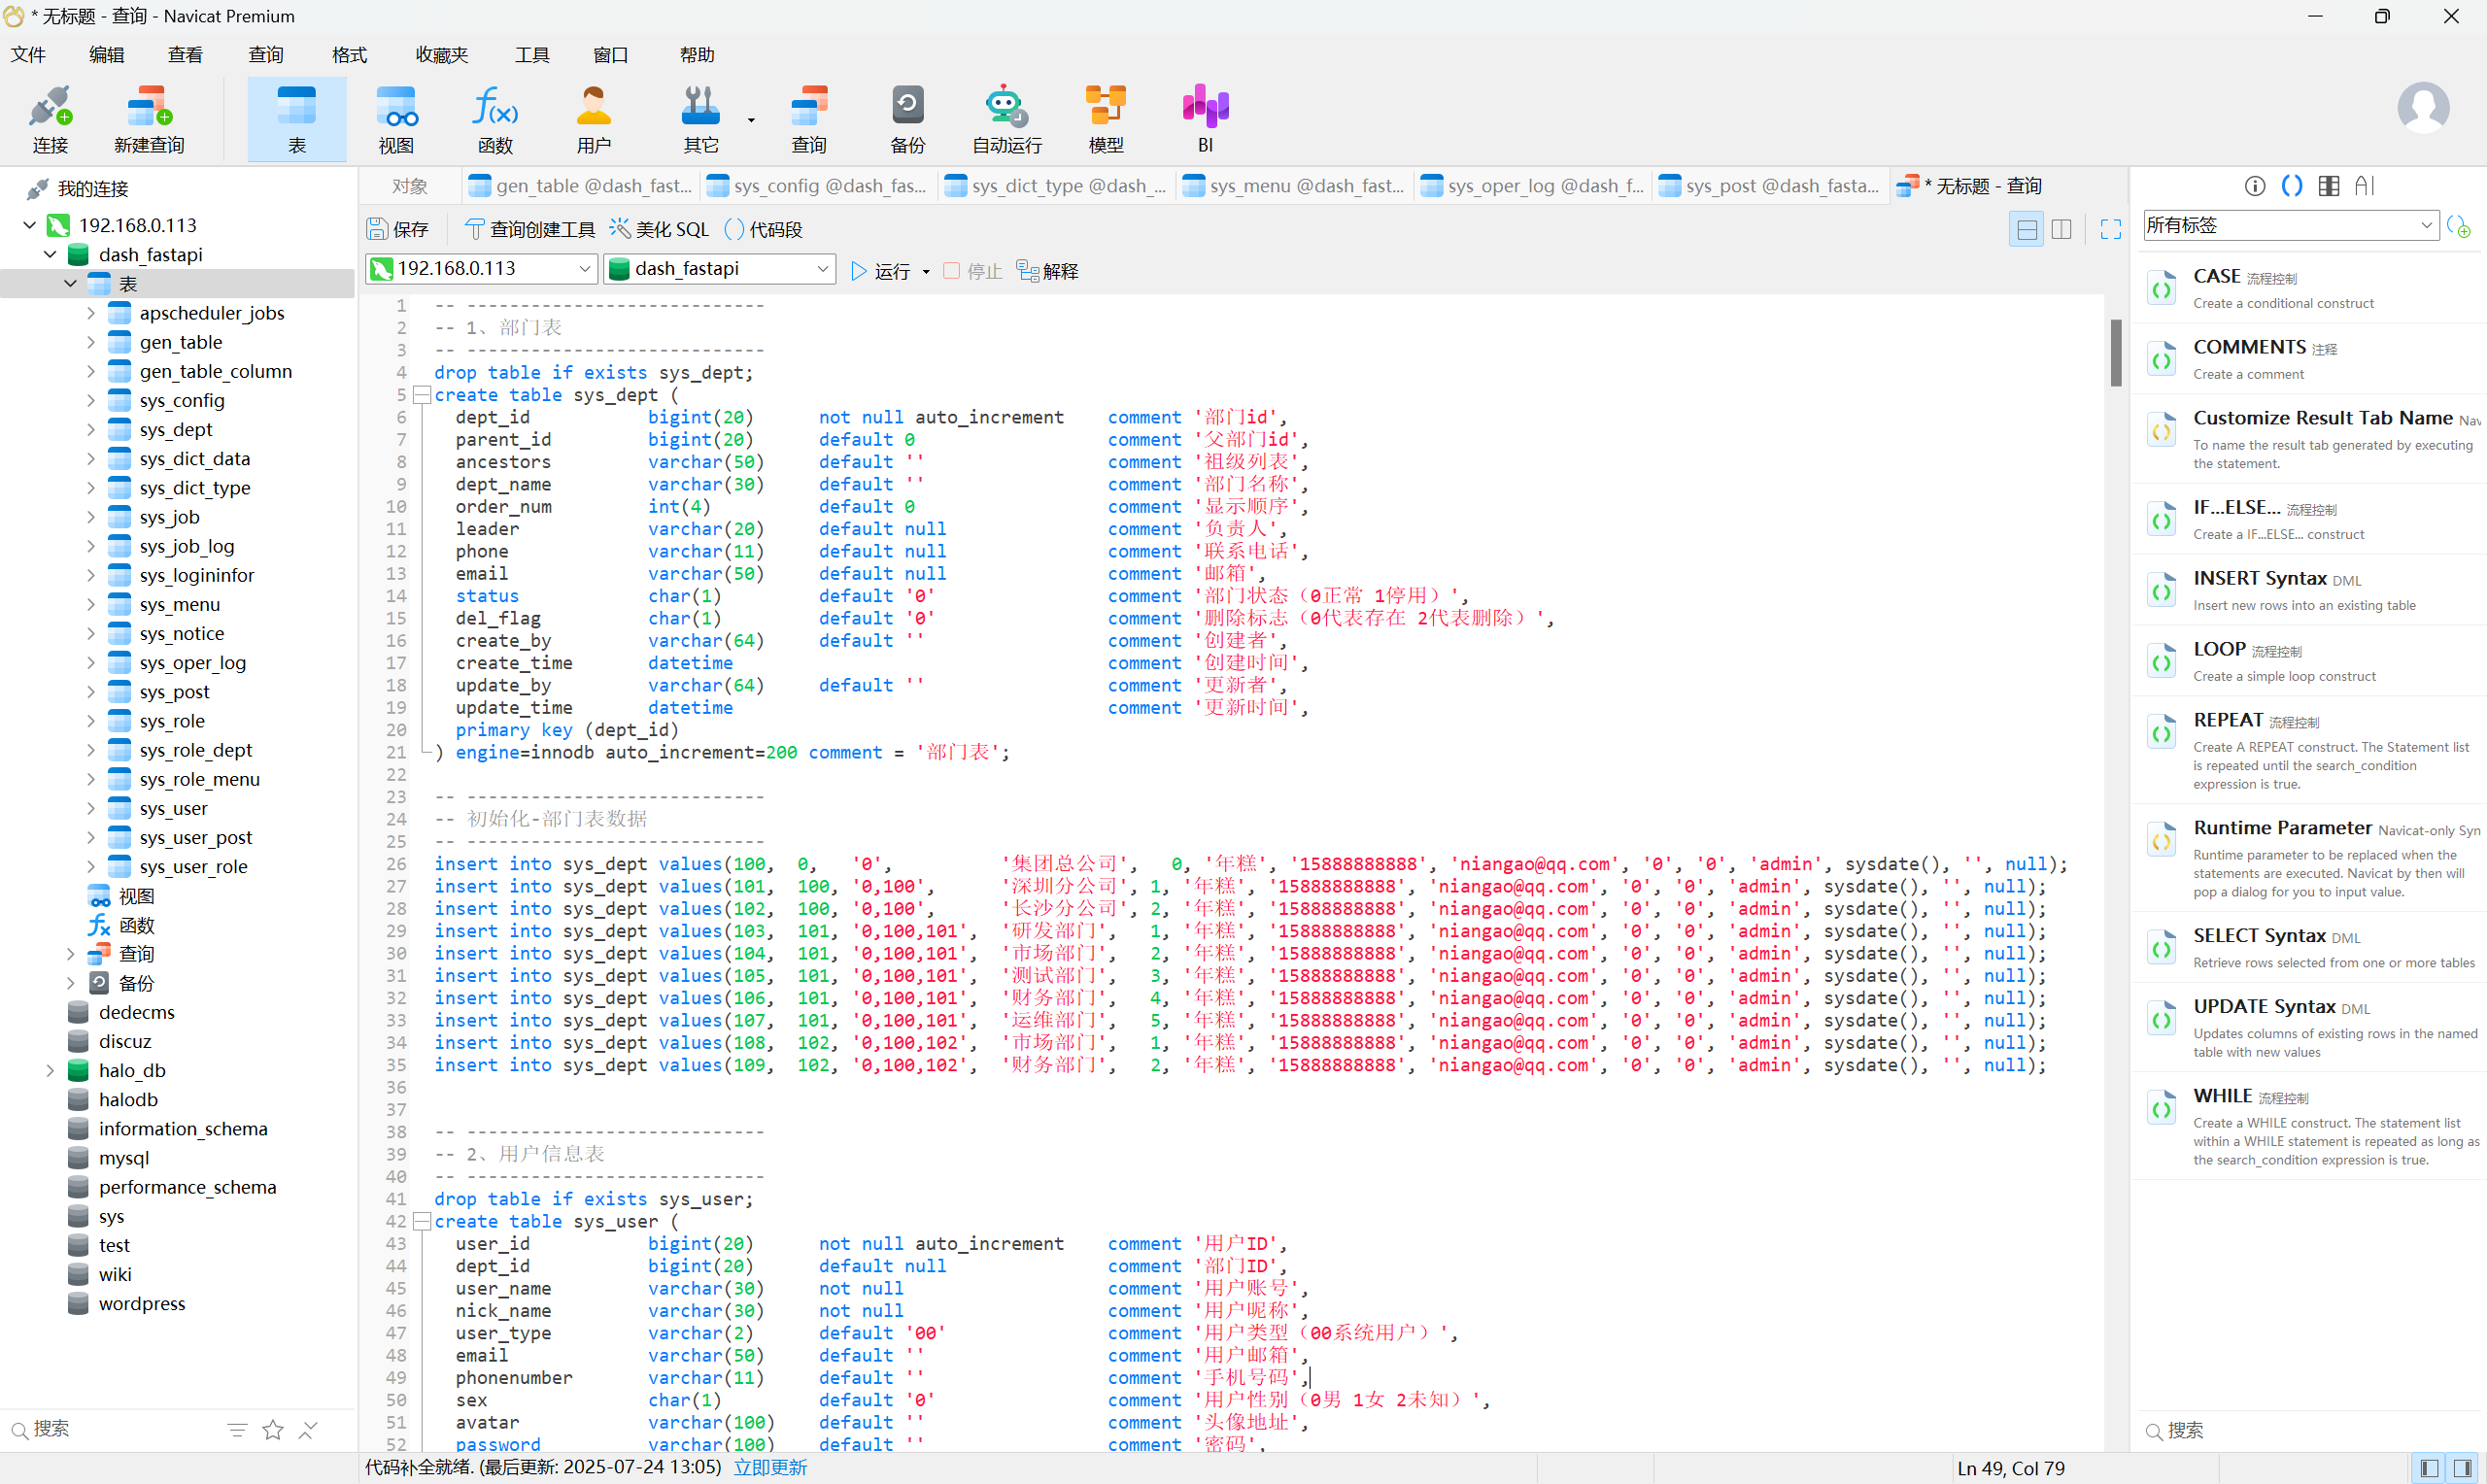Collapse the 192.168.0.113 connection node
This screenshot has height=1484, width=2487.
coord(30,225)
